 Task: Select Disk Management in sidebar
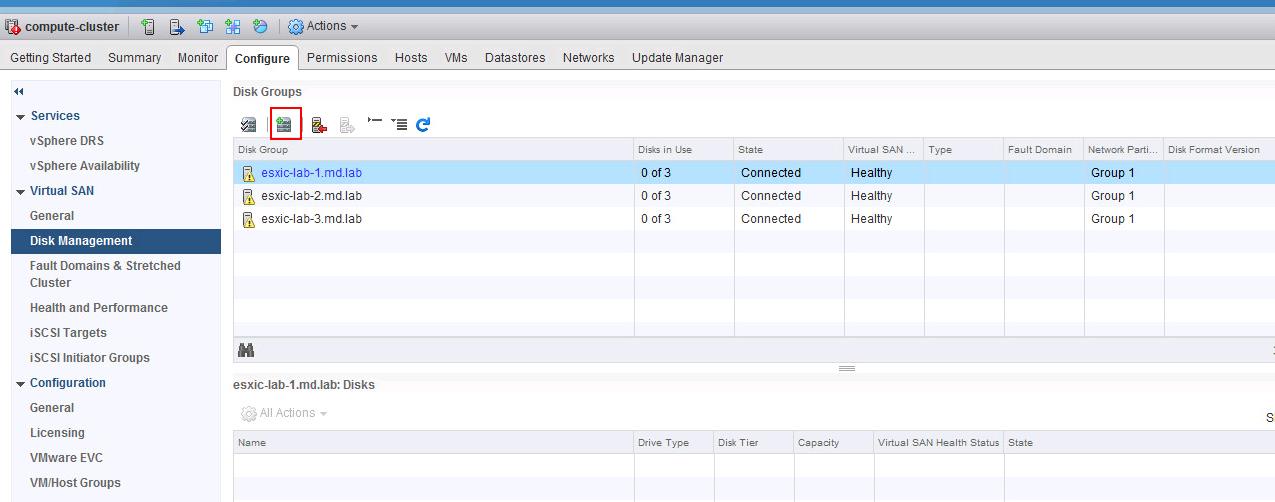pos(116,241)
